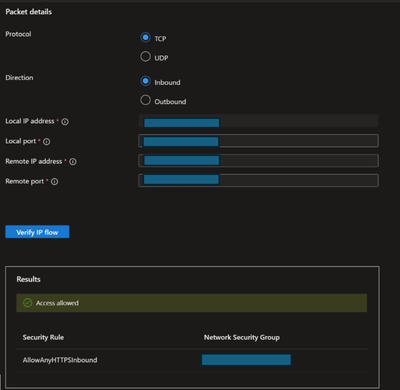Viewport: 400px width, 390px height.
Task: Click the Access allowed result banner
Action: pyautogui.click(x=192, y=303)
